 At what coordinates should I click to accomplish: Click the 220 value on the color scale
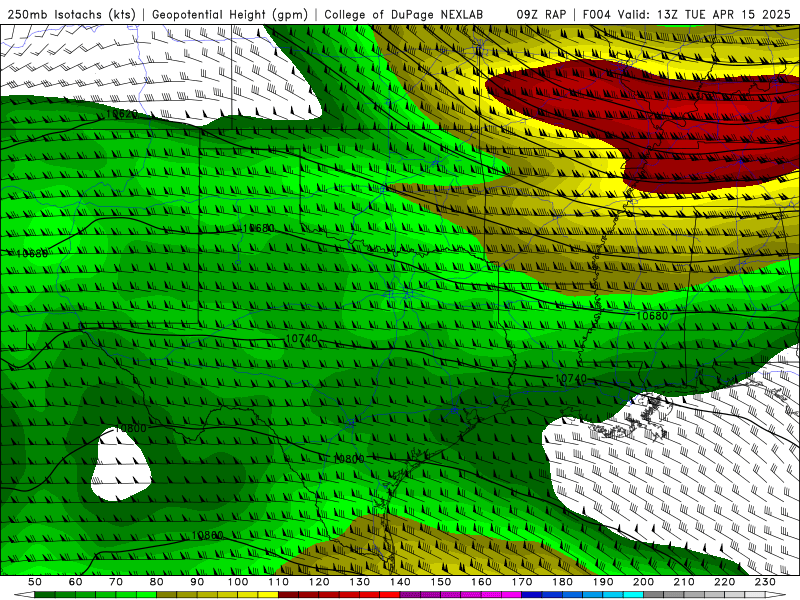[724, 582]
